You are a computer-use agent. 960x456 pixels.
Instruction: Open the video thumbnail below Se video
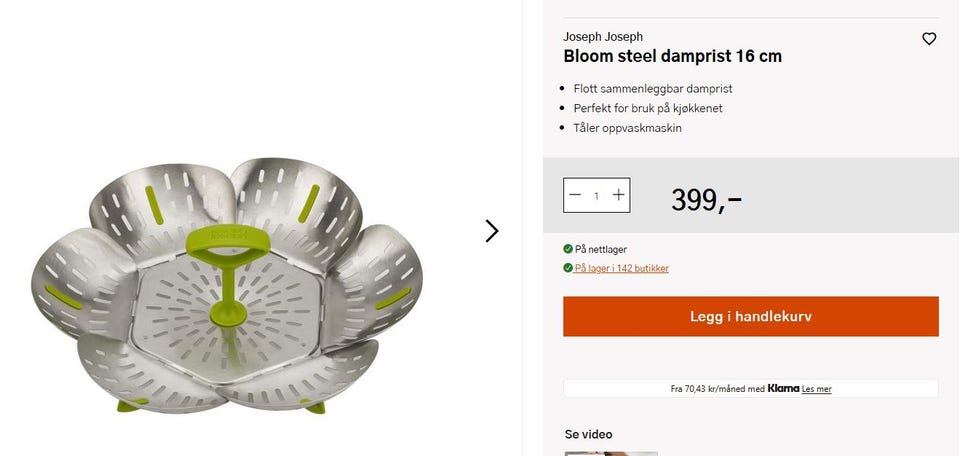coord(611,454)
